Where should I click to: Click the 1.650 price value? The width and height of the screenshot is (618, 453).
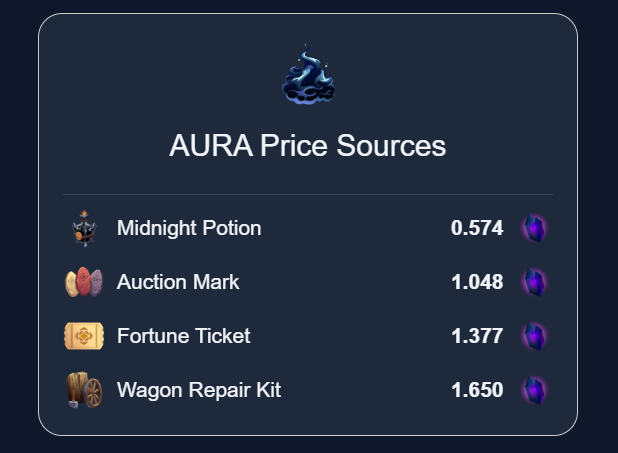click(477, 390)
